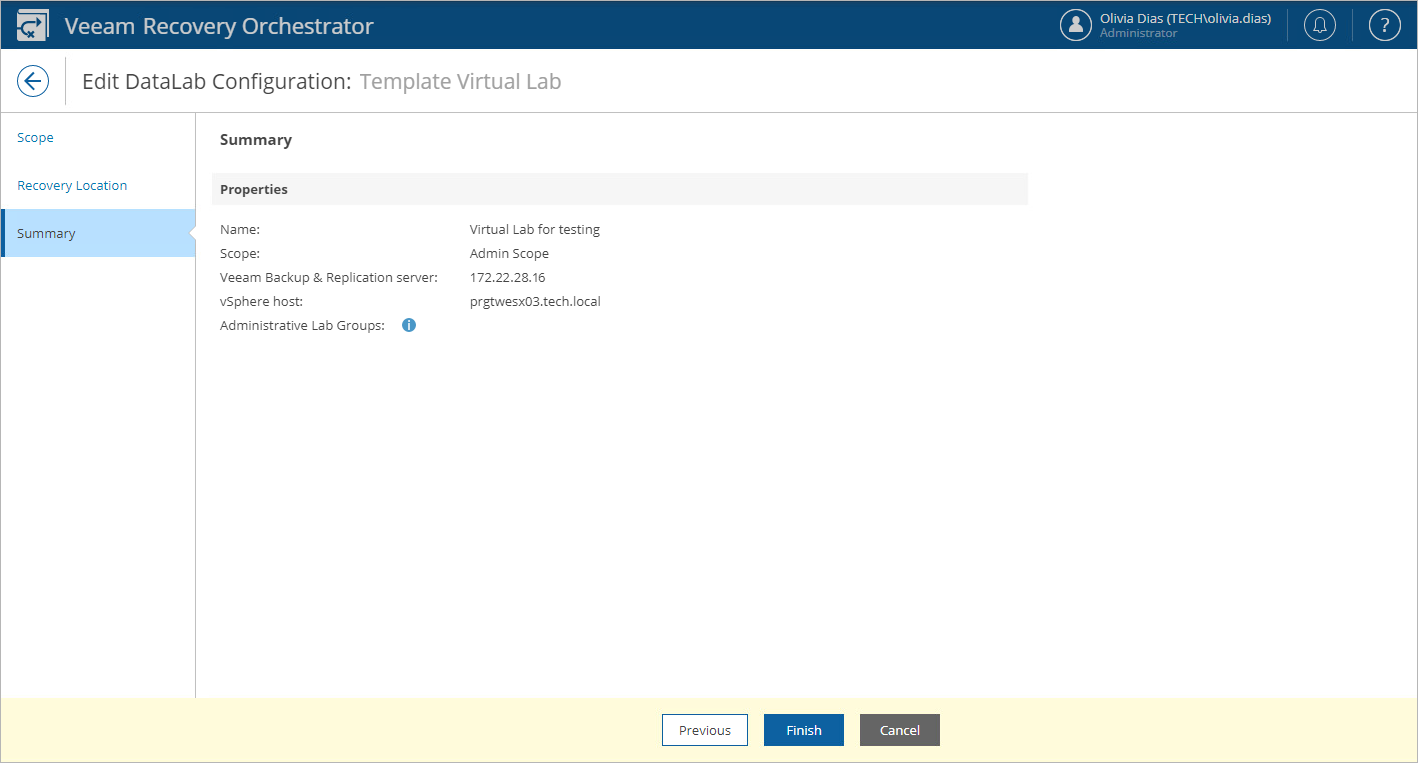Click the Finish button

click(804, 730)
